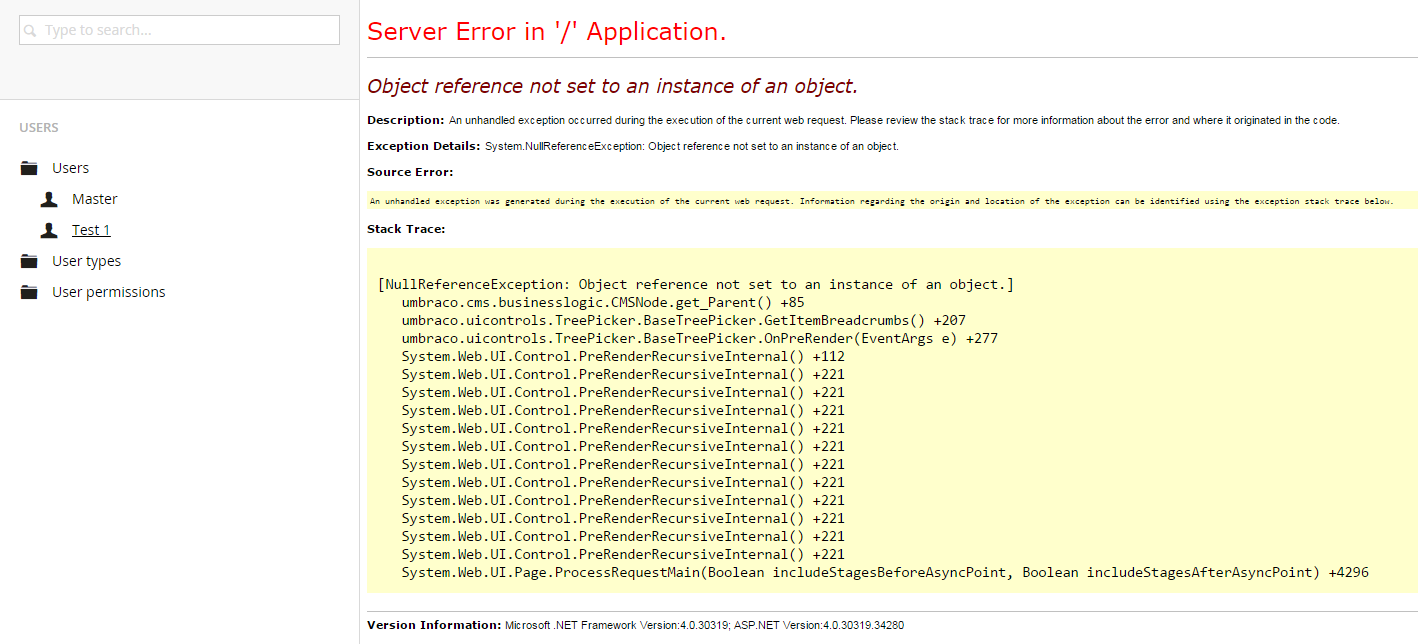Viewport: 1418px width, 644px height.
Task: Click the BaseTreePicker.OnPreRender stack line
Action: (x=700, y=338)
